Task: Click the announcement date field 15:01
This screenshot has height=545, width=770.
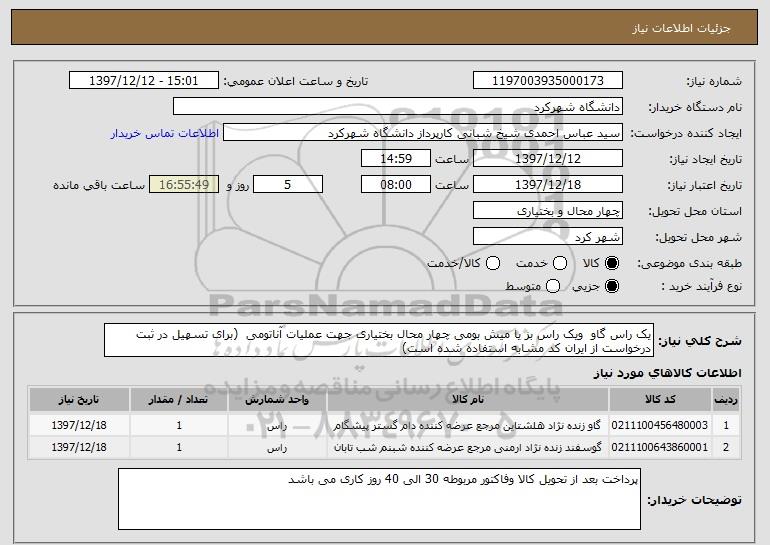Action: 144,81
